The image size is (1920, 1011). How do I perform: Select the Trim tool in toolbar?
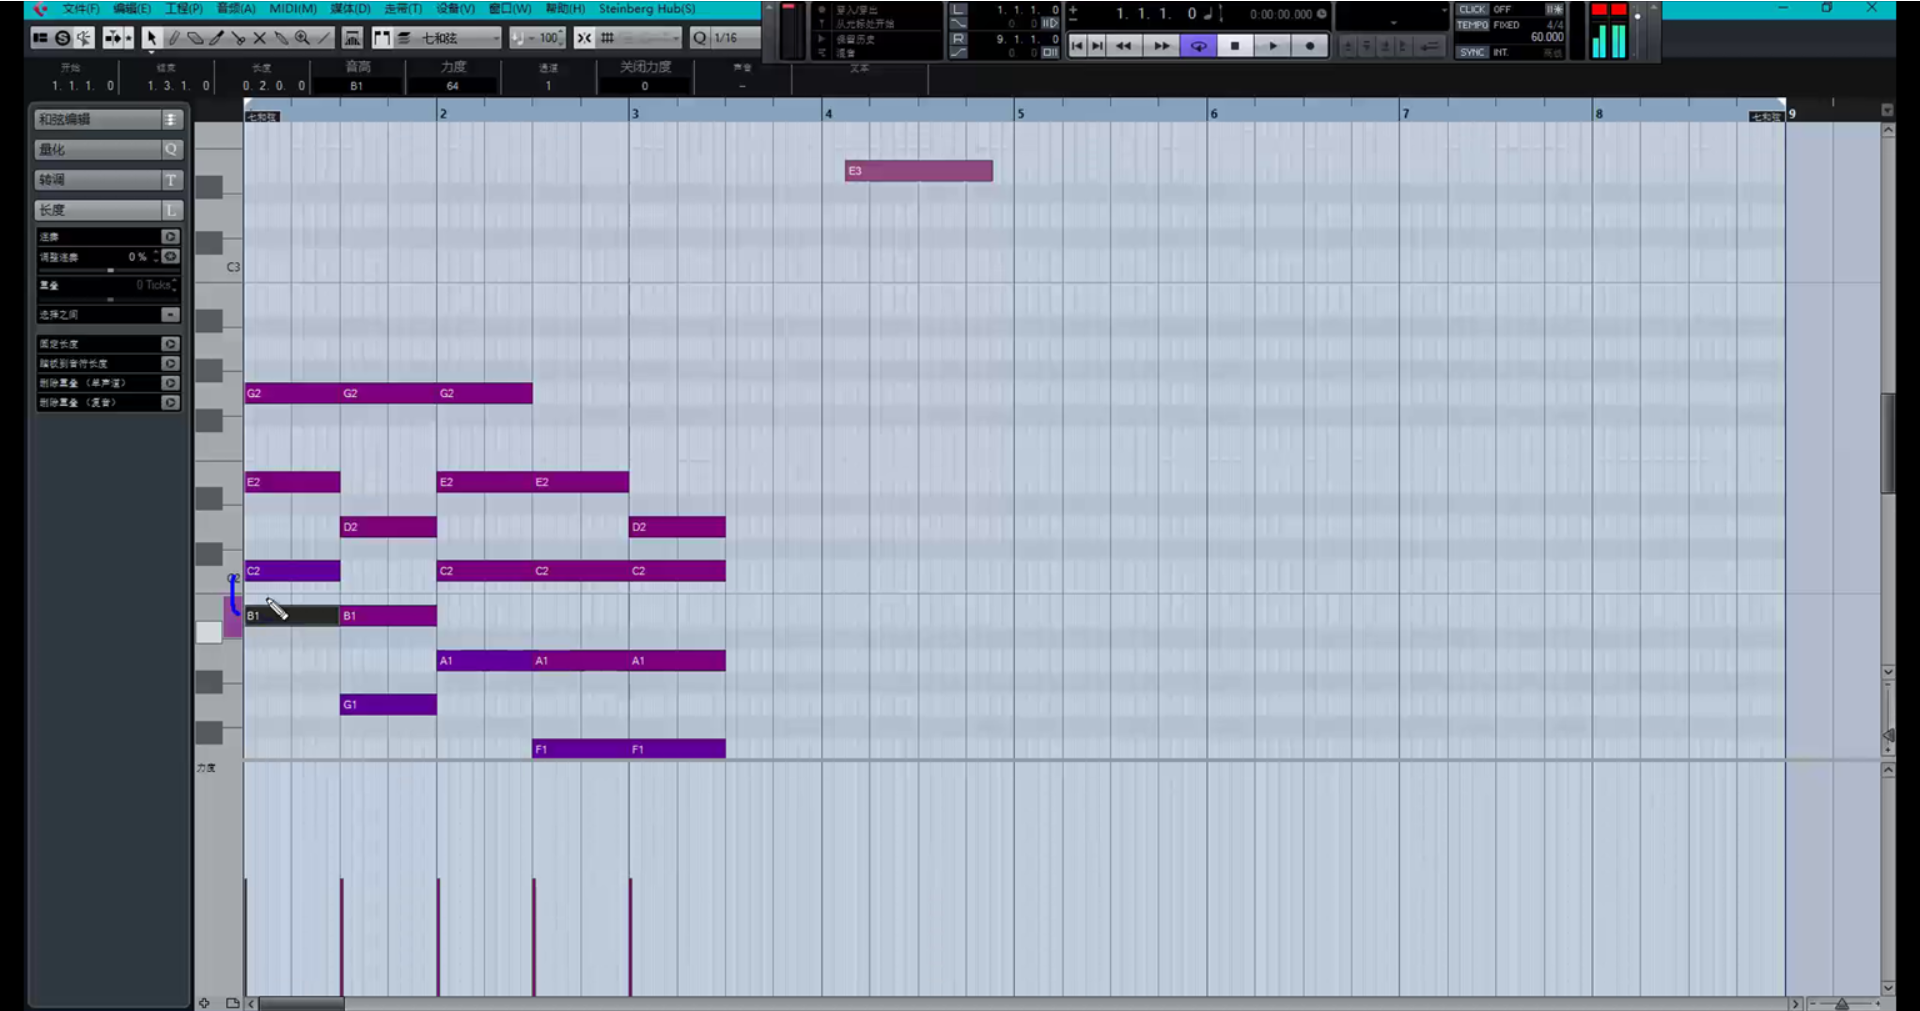pyautogui.click(x=216, y=38)
